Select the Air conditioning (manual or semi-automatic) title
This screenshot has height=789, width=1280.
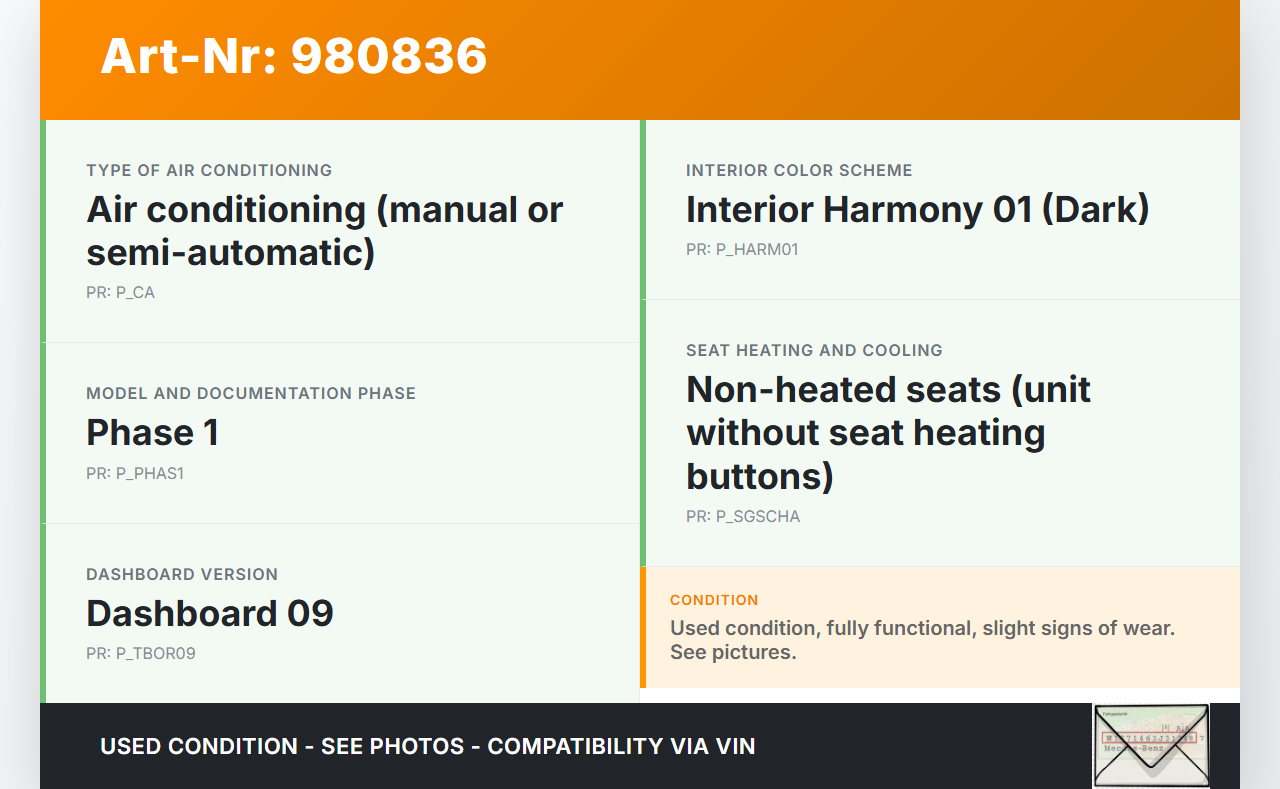pos(325,230)
